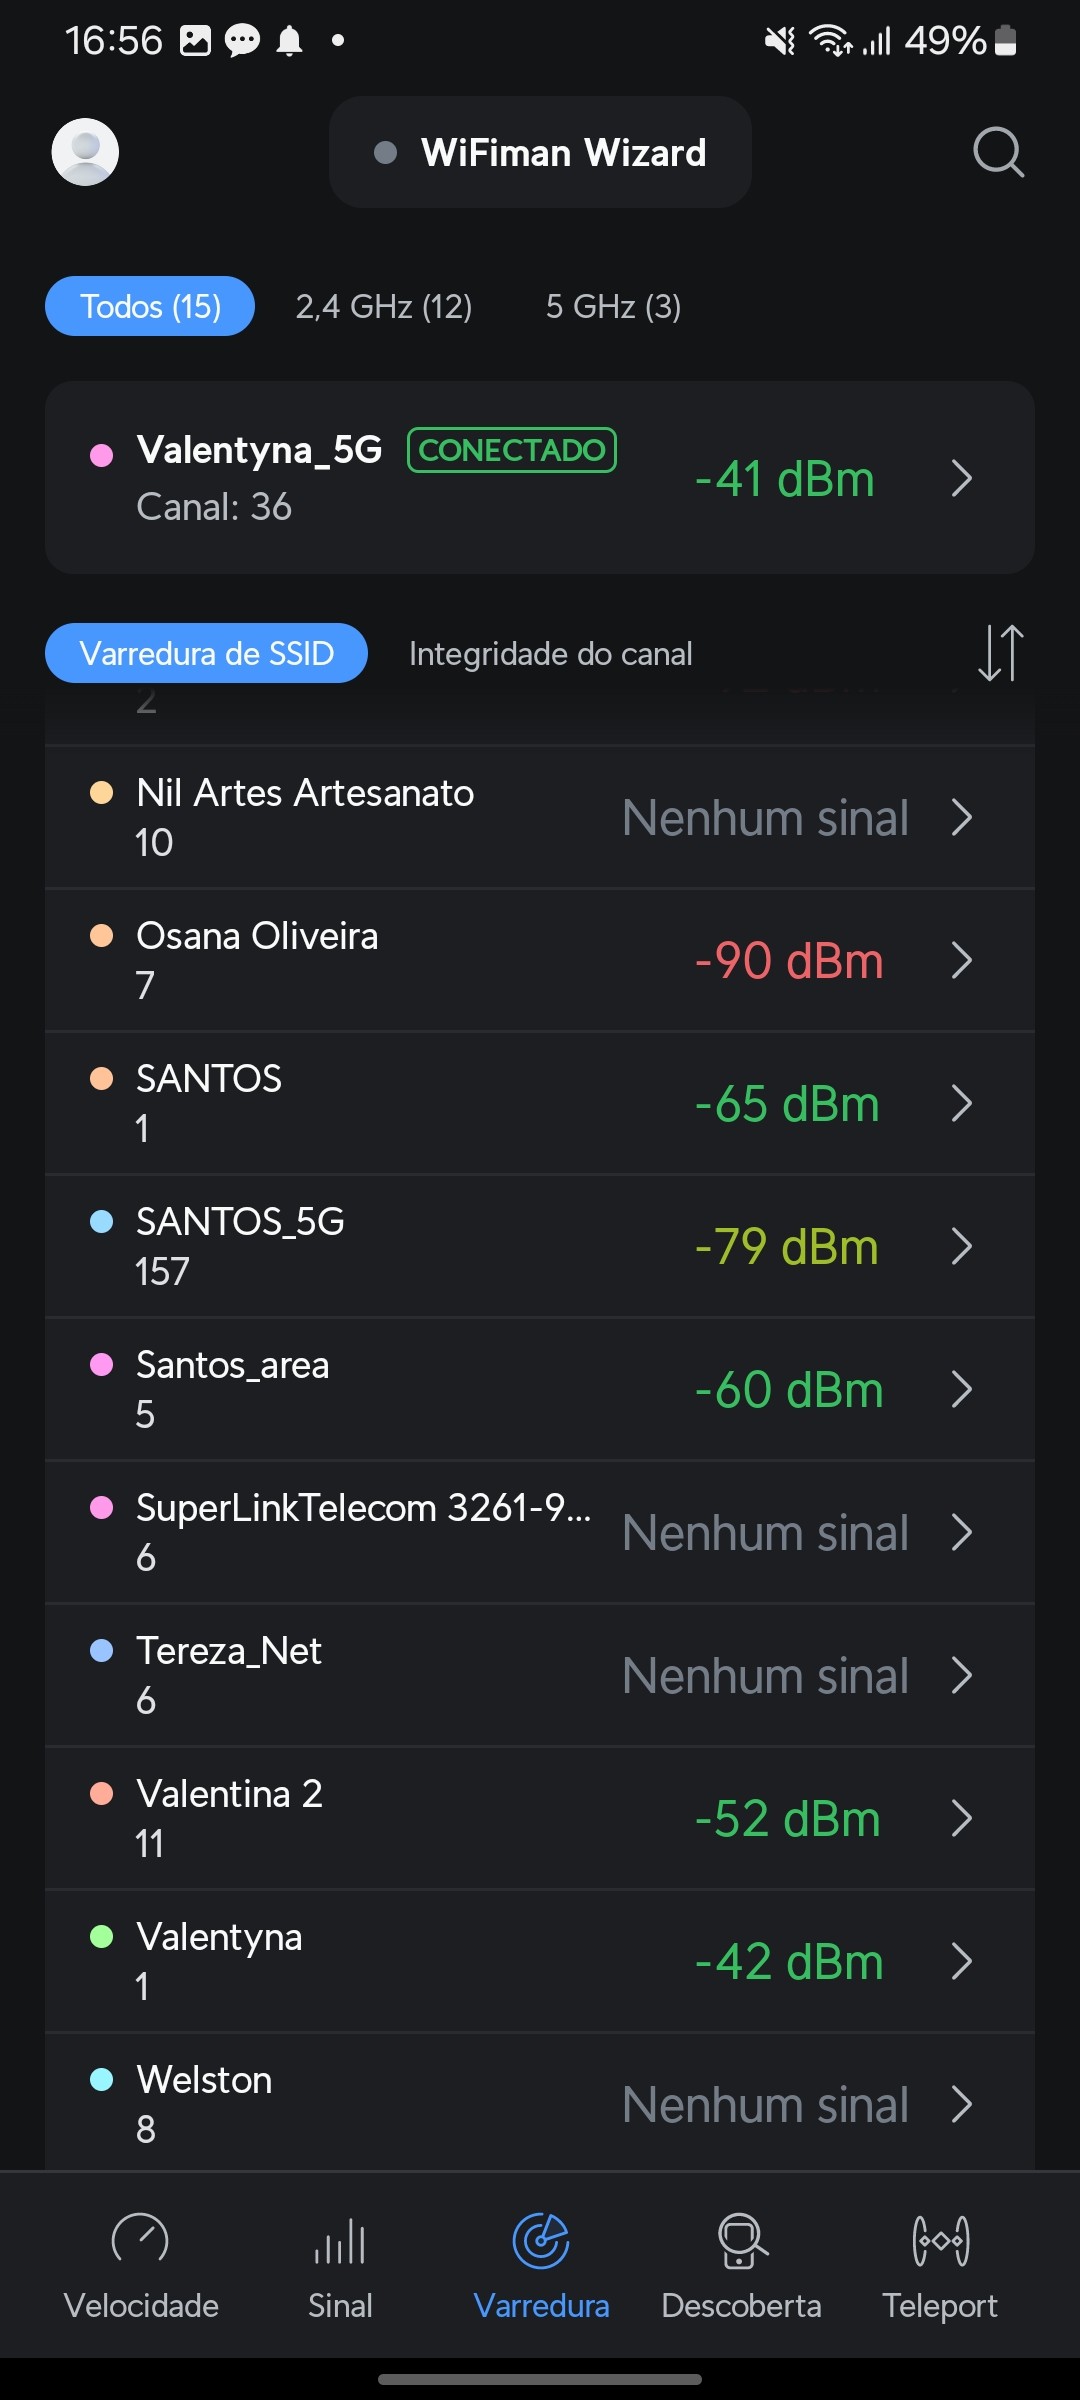Filter networks by 5 GHz (3)
Viewport: 1080px width, 2400px height.
point(613,306)
